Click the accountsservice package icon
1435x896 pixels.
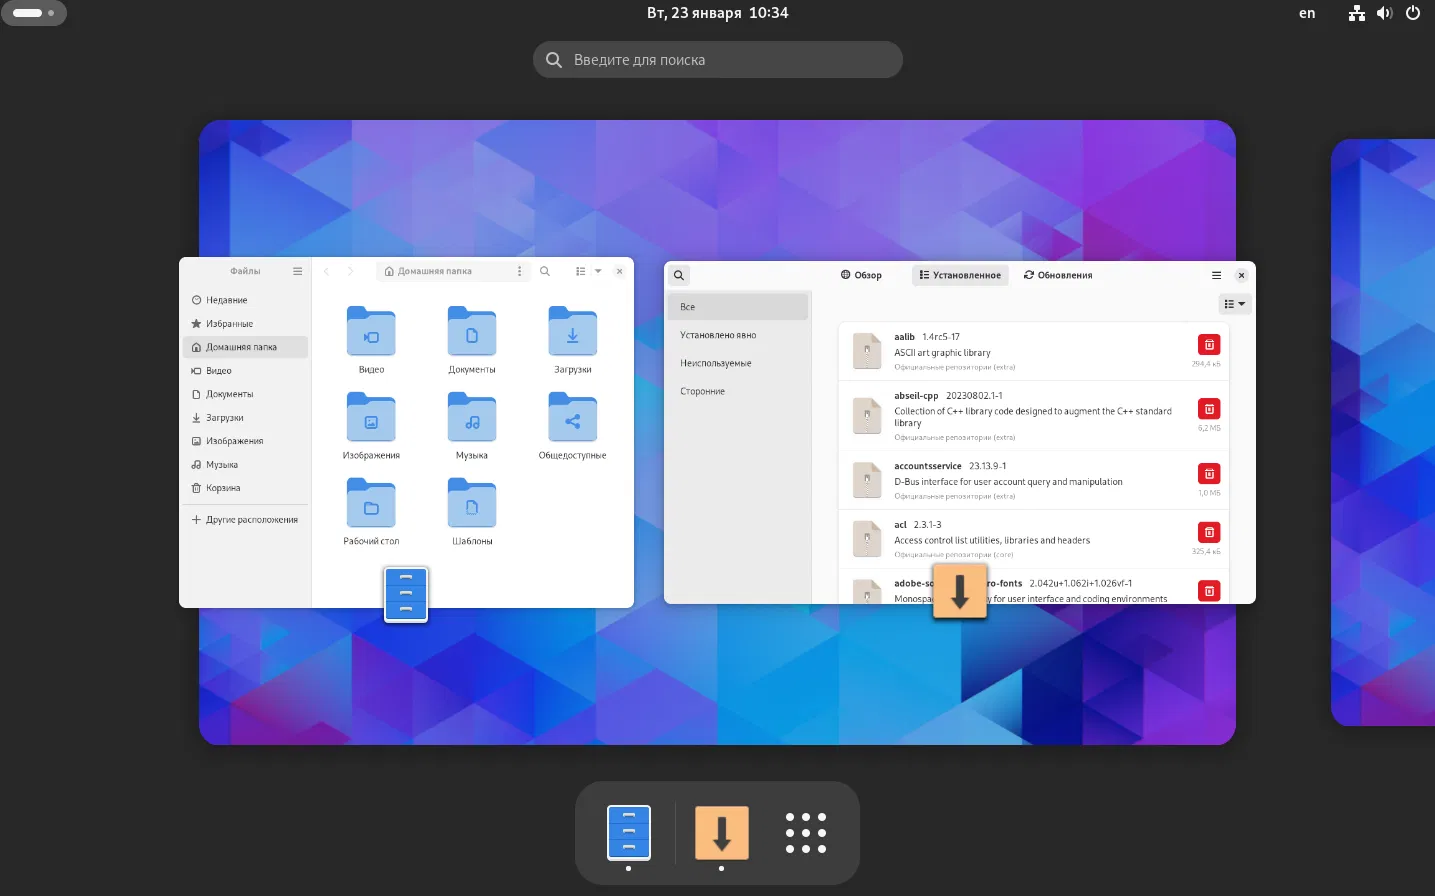point(866,480)
